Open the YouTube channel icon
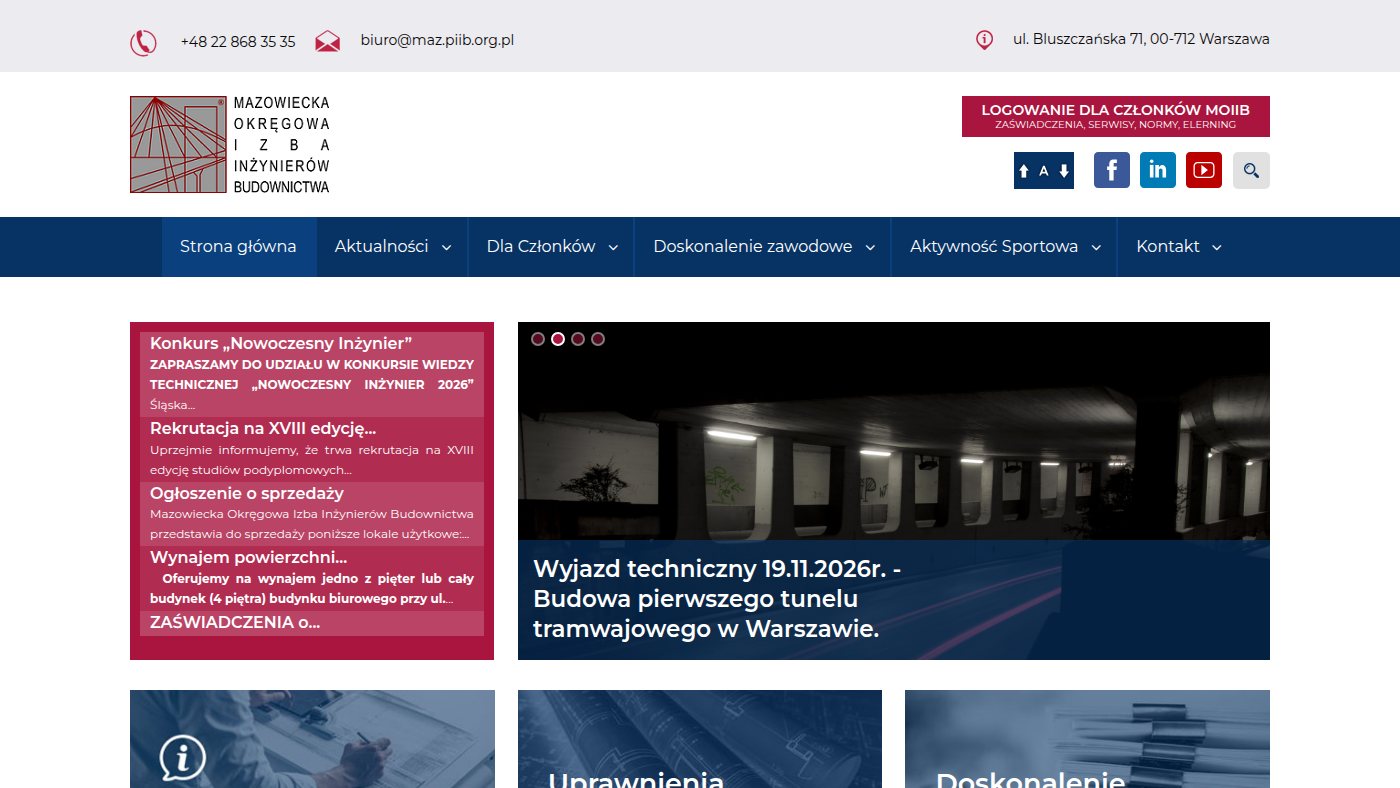1400x788 pixels. 1204,170
